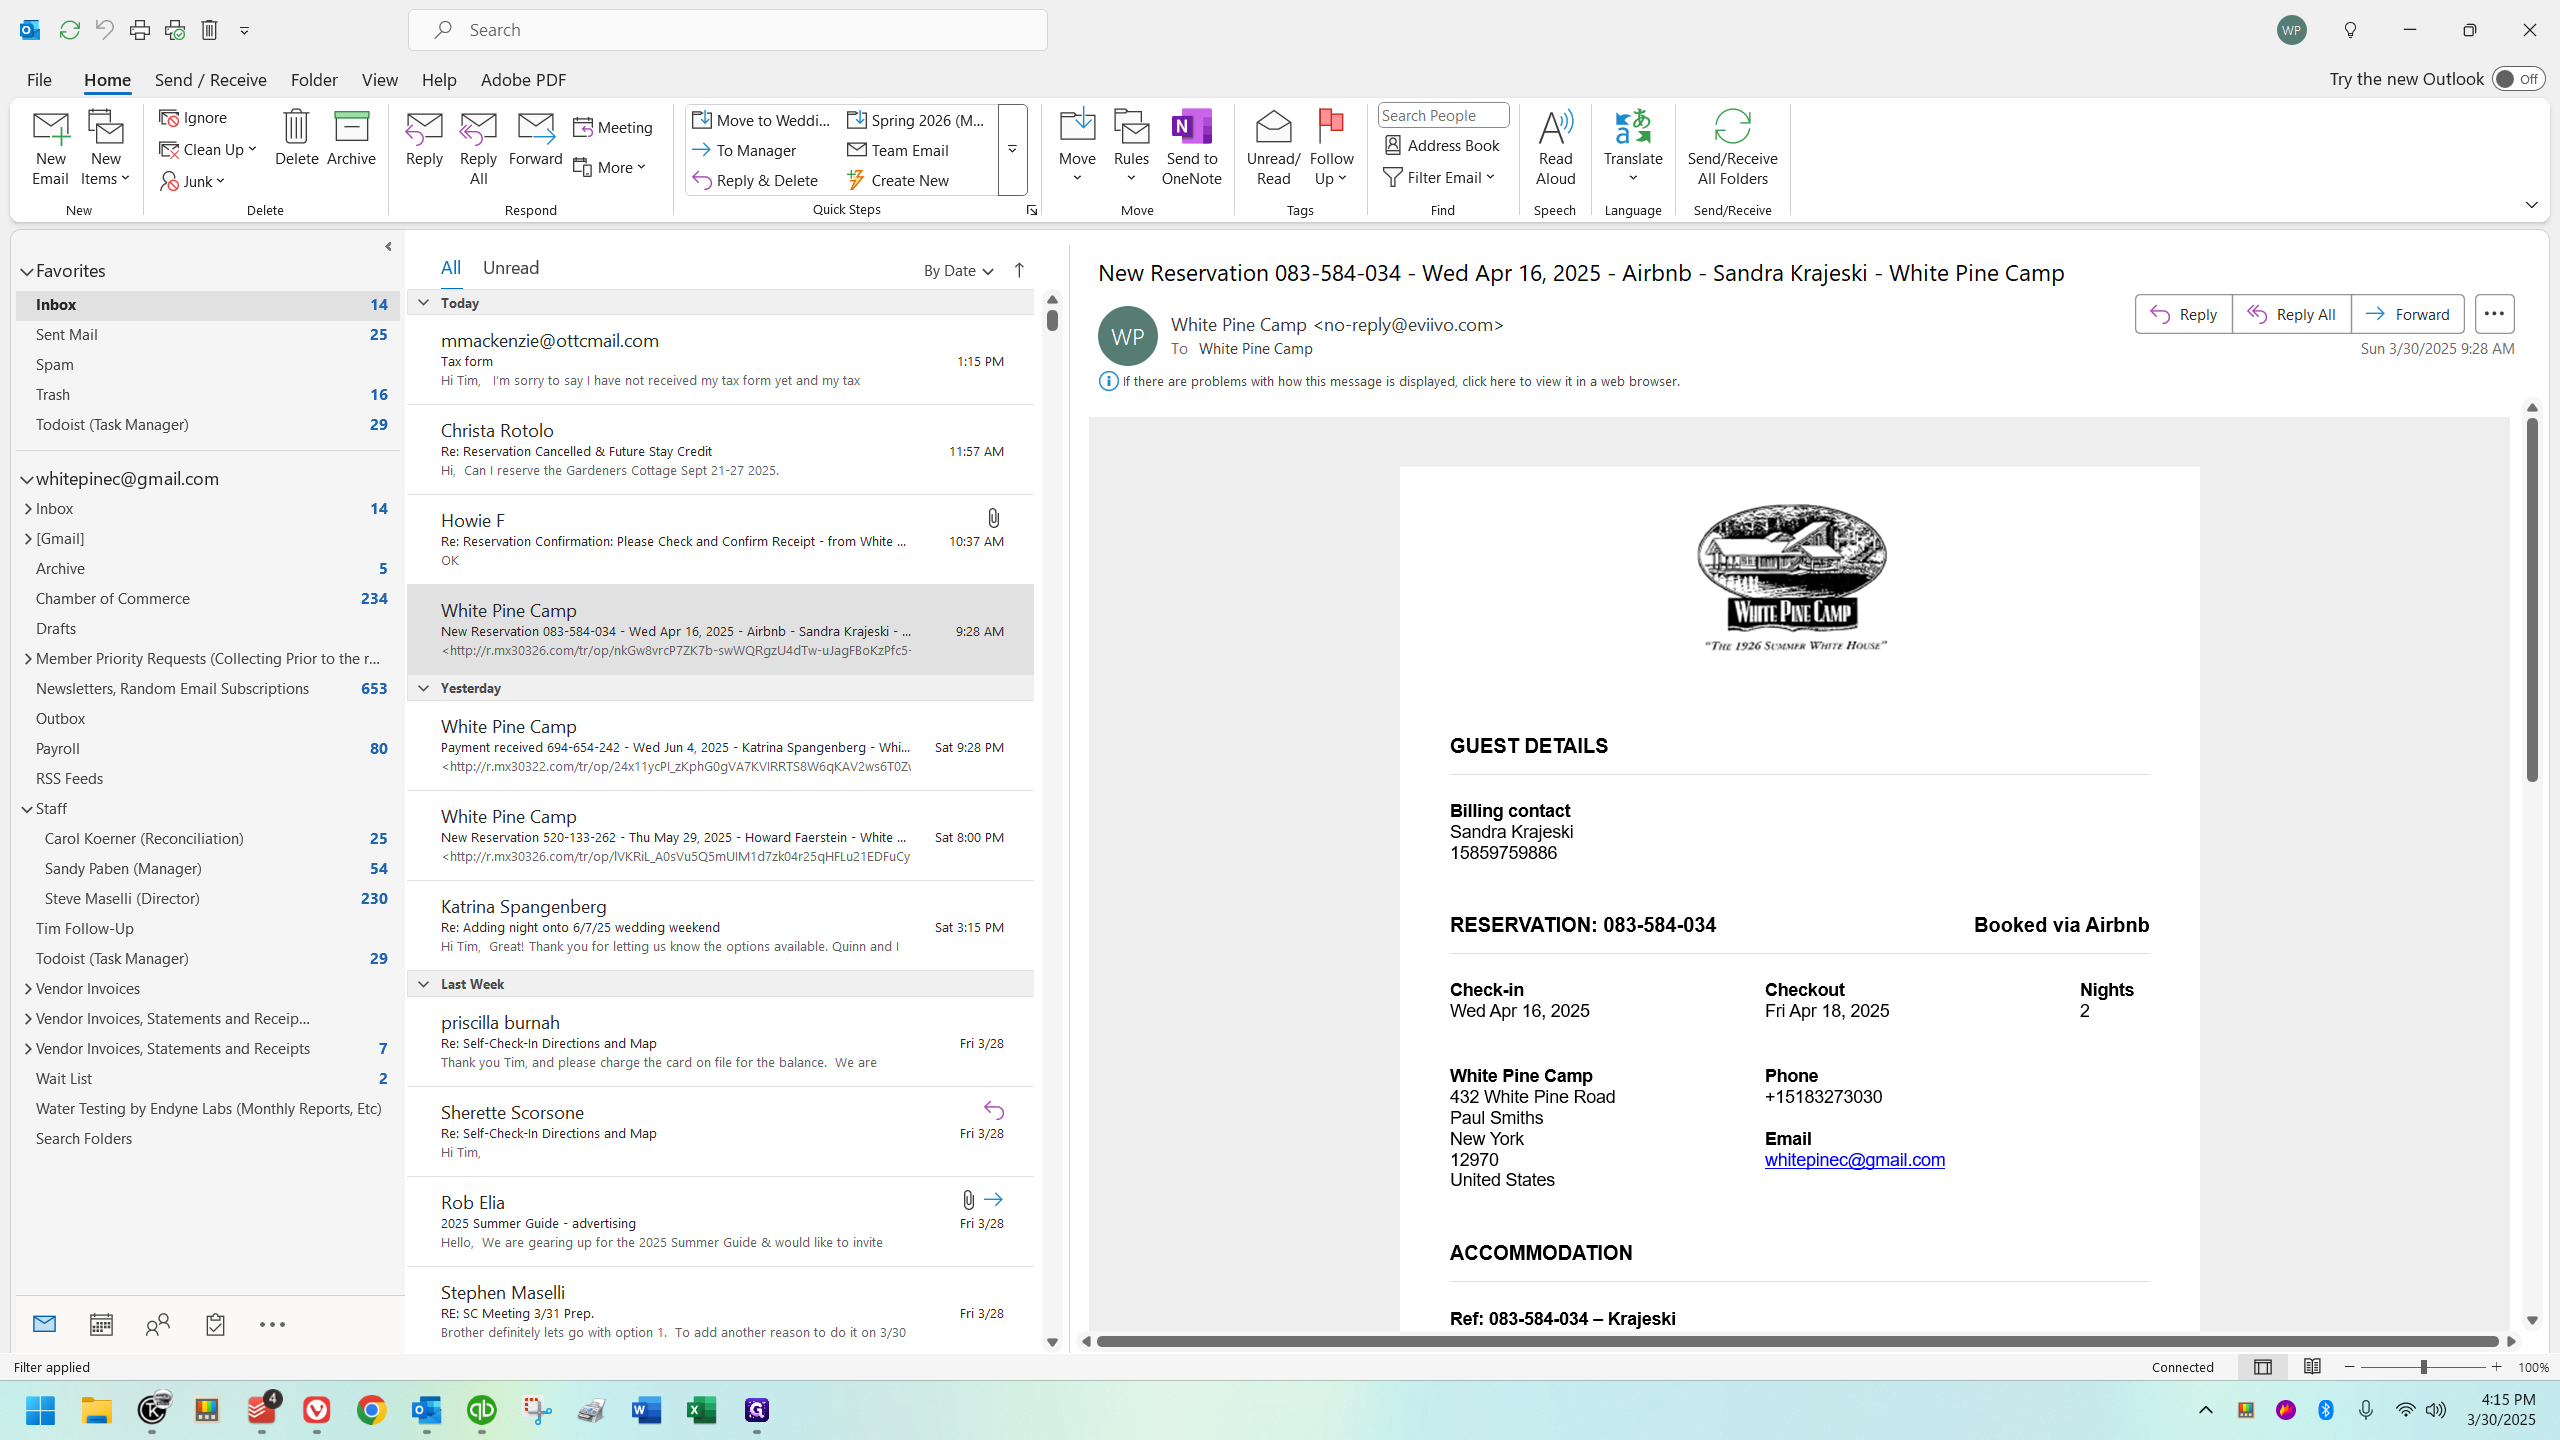Collapse the Staff folder

pos(27,809)
